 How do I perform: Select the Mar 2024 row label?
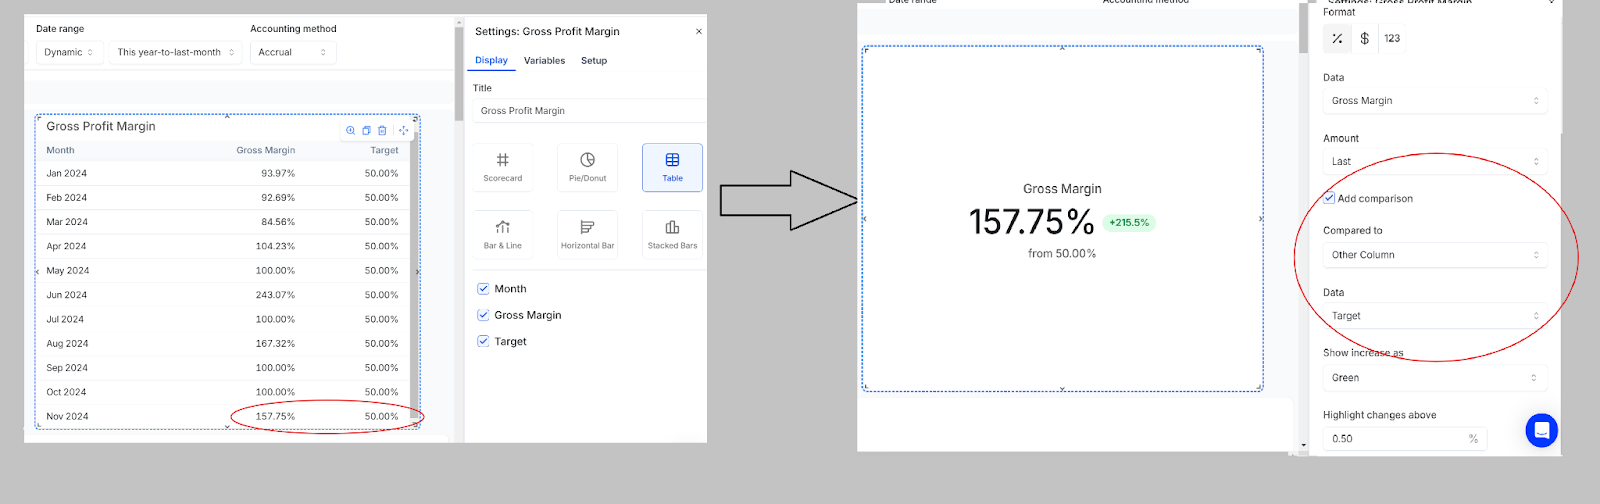67,222
